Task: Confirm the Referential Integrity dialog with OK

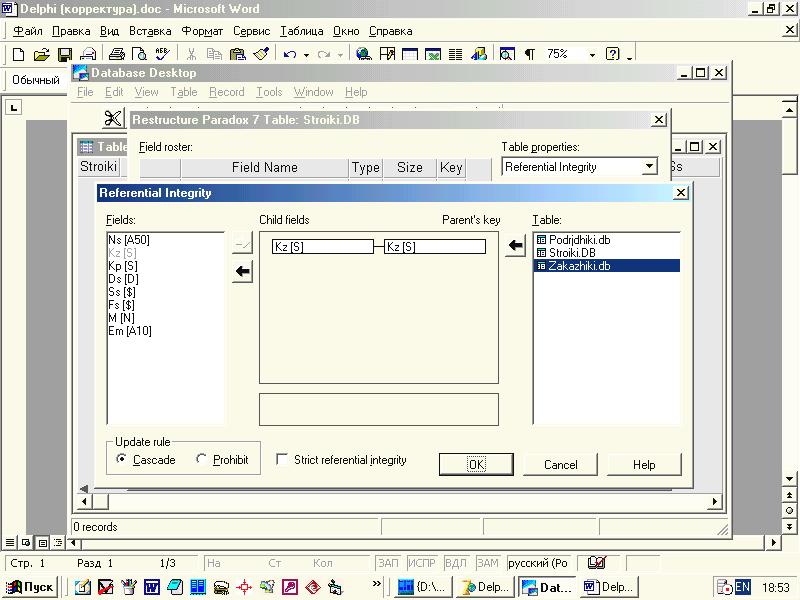Action: click(x=476, y=464)
